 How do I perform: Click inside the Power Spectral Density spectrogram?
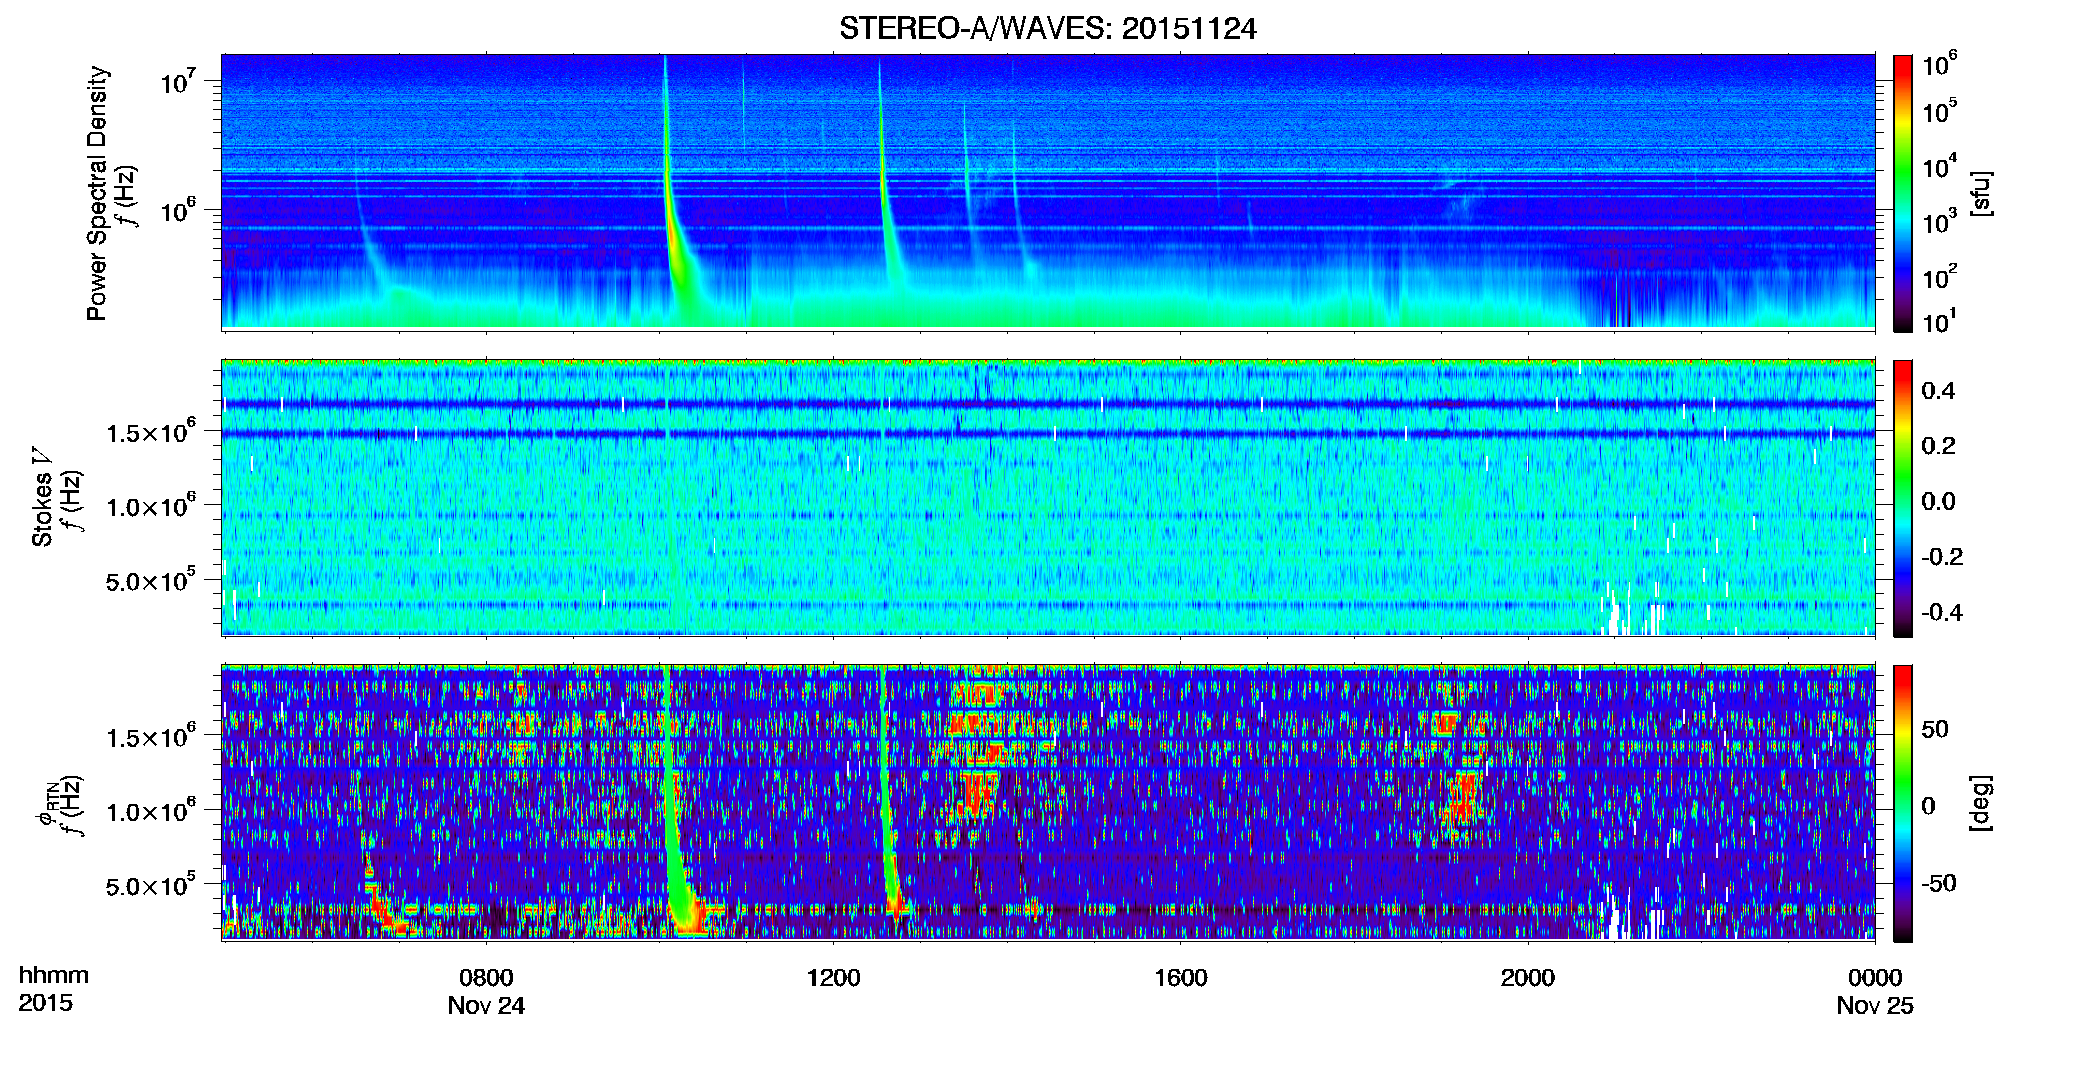(1048, 191)
